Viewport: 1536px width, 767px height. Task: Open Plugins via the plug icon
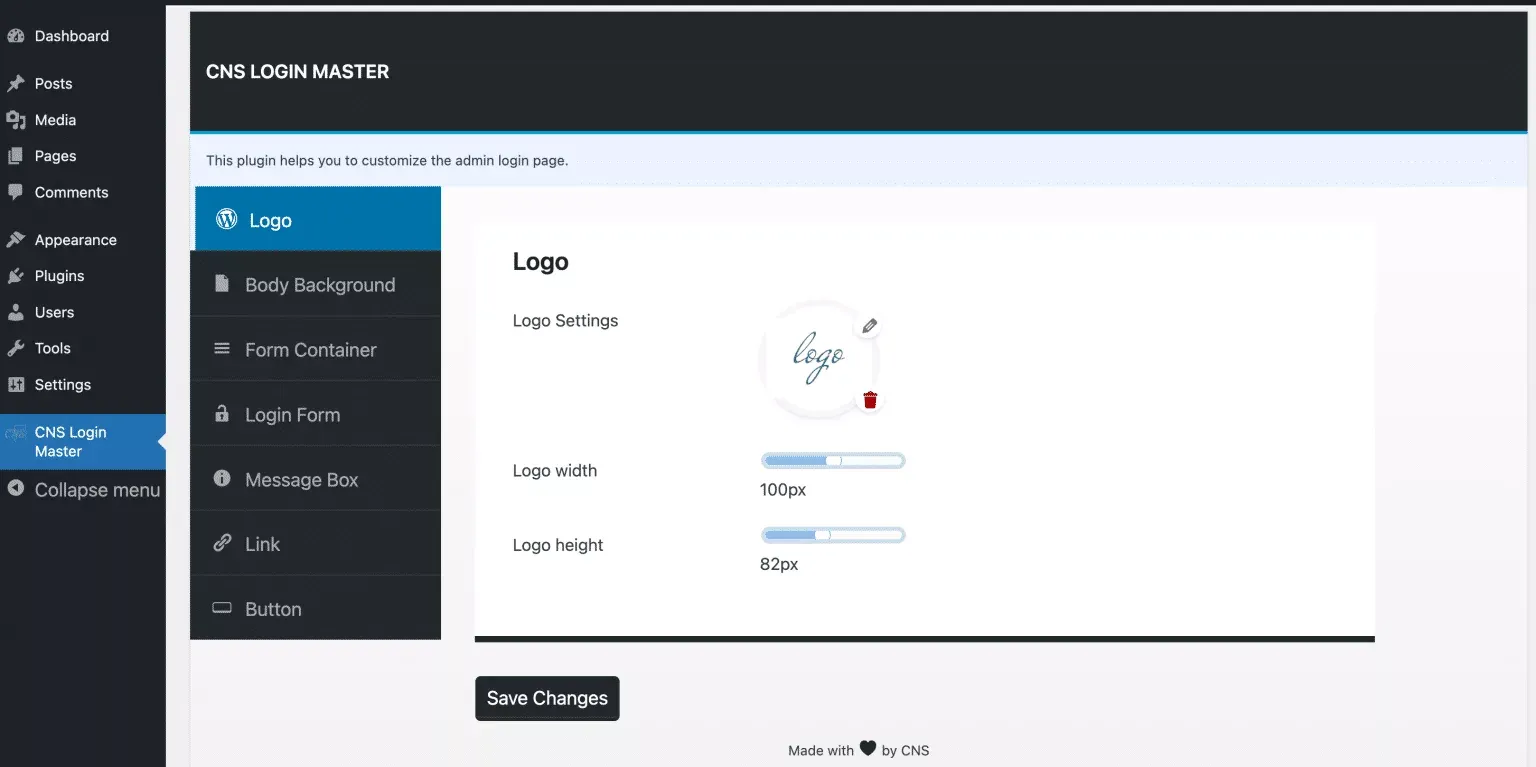coord(17,275)
